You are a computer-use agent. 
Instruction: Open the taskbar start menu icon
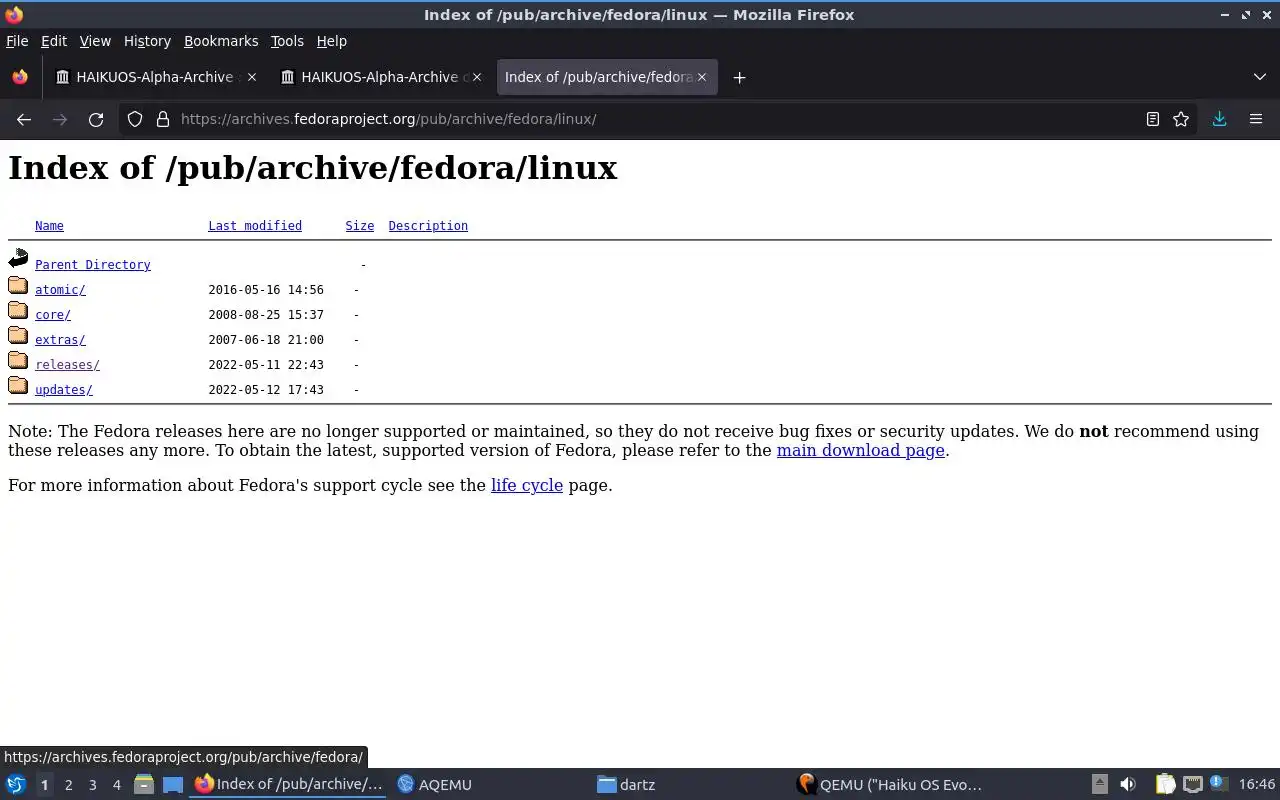16,785
